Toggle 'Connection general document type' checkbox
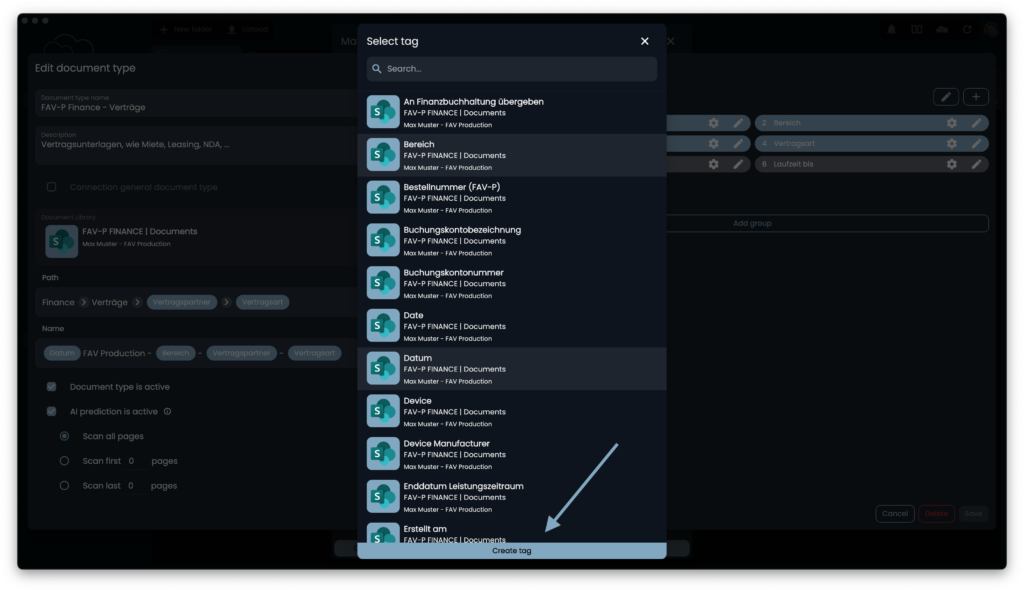The height and width of the screenshot is (591, 1024). pos(52,187)
